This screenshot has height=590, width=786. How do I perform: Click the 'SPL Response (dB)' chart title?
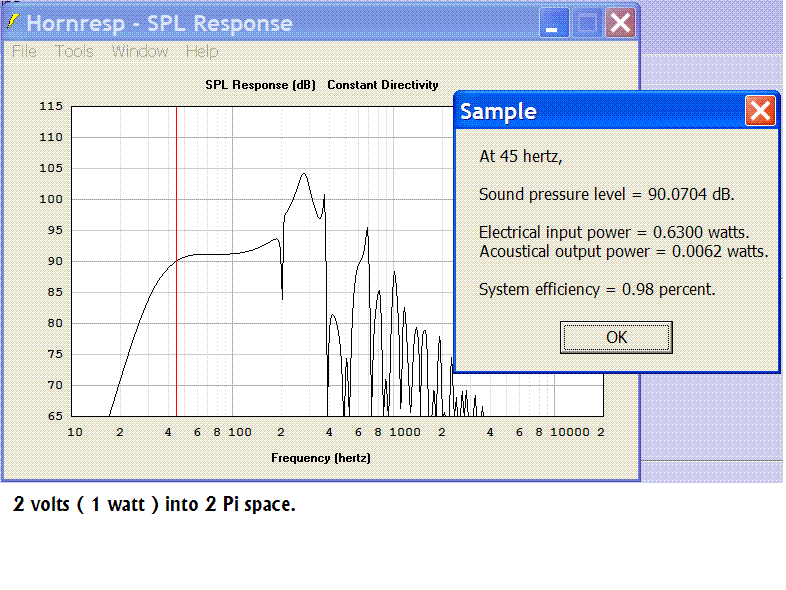point(260,85)
